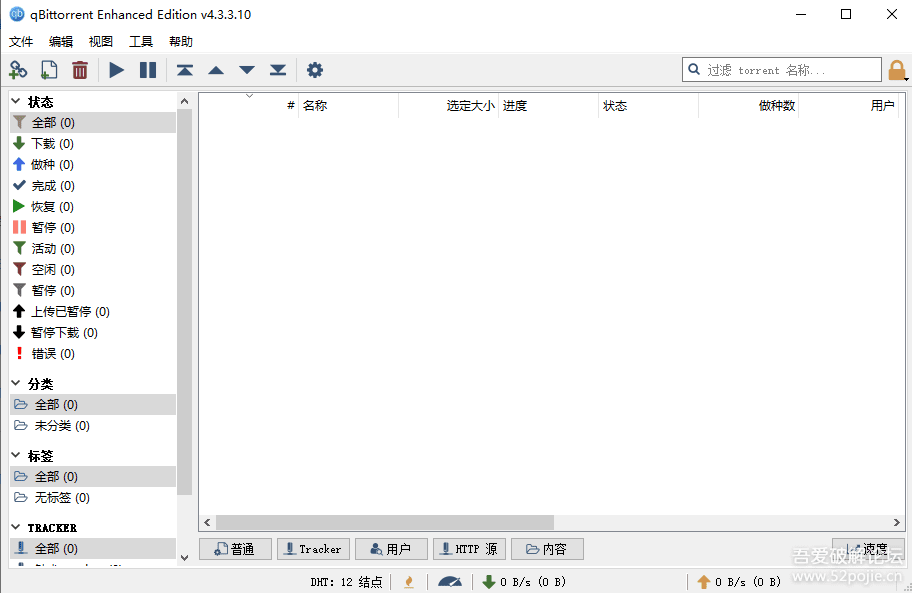Move torrent to bottom of queue
The height and width of the screenshot is (593, 912).
pyautogui.click(x=278, y=70)
